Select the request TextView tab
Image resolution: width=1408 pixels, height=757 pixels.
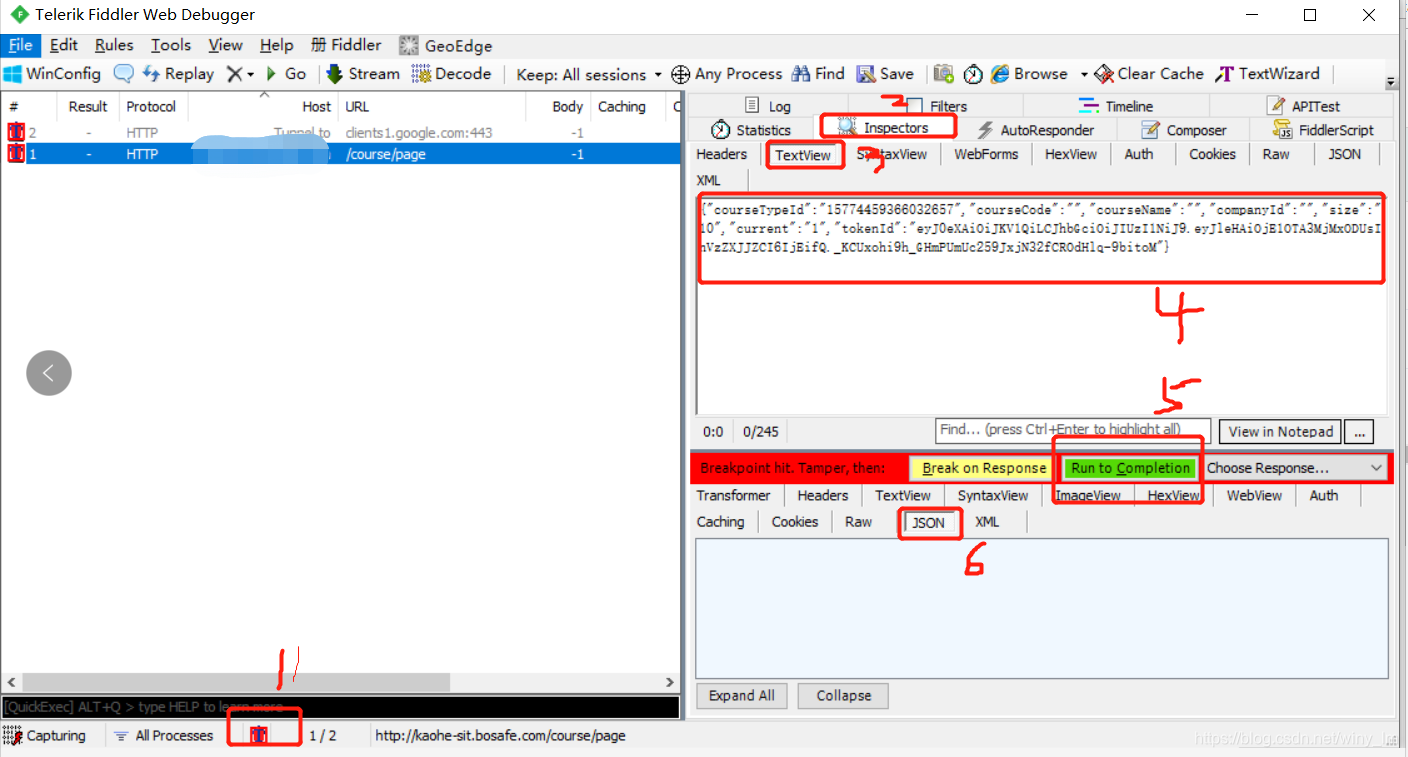click(803, 155)
